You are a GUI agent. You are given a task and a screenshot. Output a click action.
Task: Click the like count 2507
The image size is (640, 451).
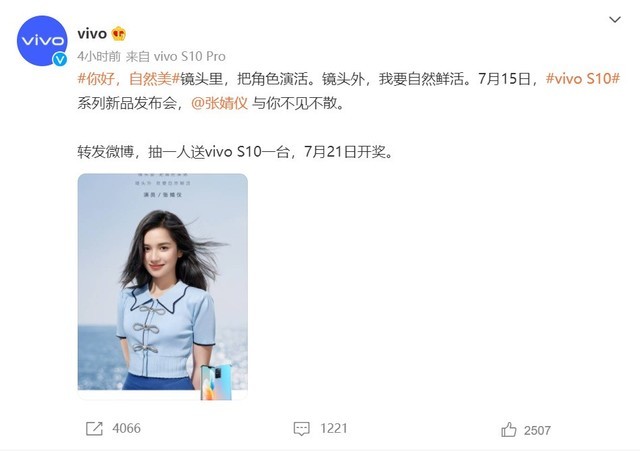click(x=537, y=431)
